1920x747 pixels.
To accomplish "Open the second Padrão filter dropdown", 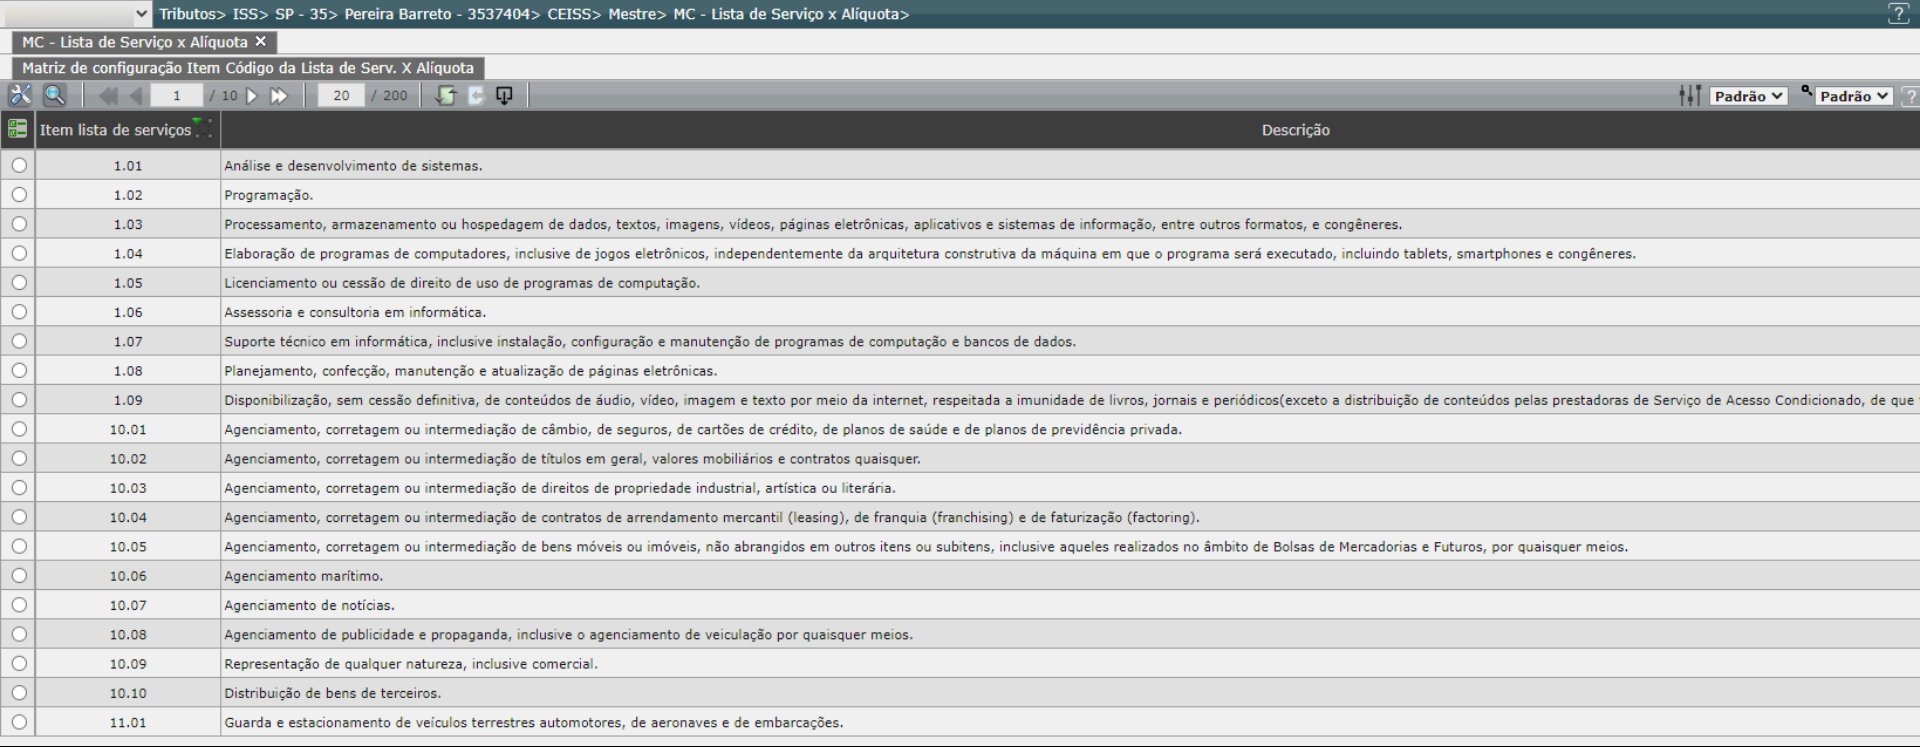I will click(x=1854, y=96).
